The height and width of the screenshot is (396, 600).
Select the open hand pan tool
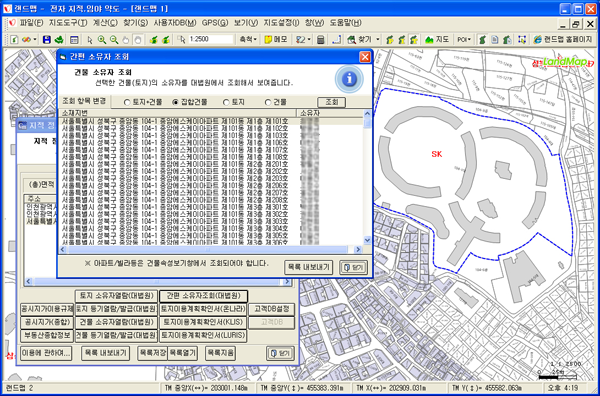(x=126, y=40)
